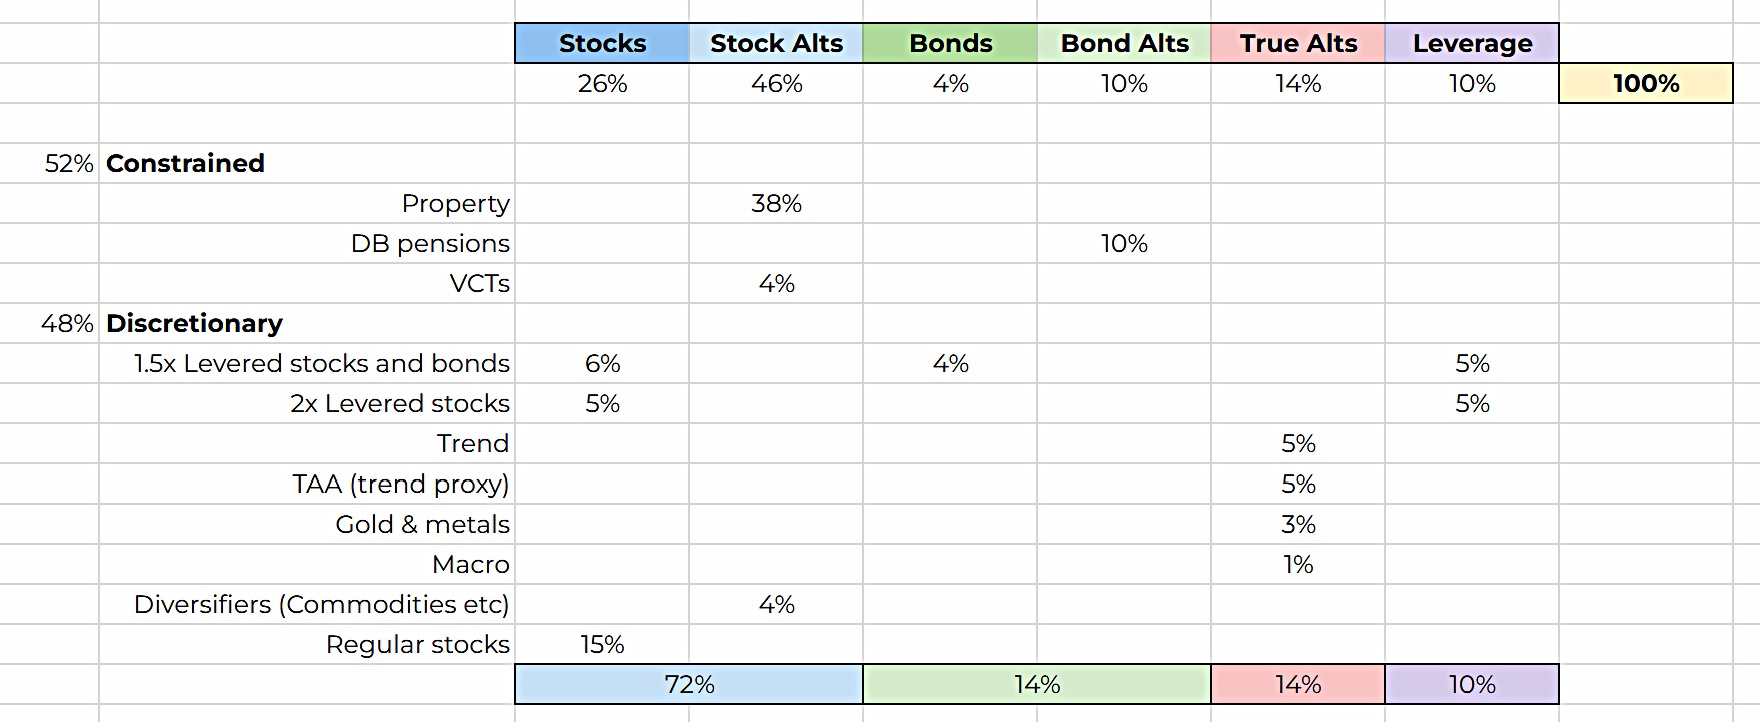Screen dimensions: 1760x722
Task: Select the green 14% summary cell
Action: tap(1037, 684)
